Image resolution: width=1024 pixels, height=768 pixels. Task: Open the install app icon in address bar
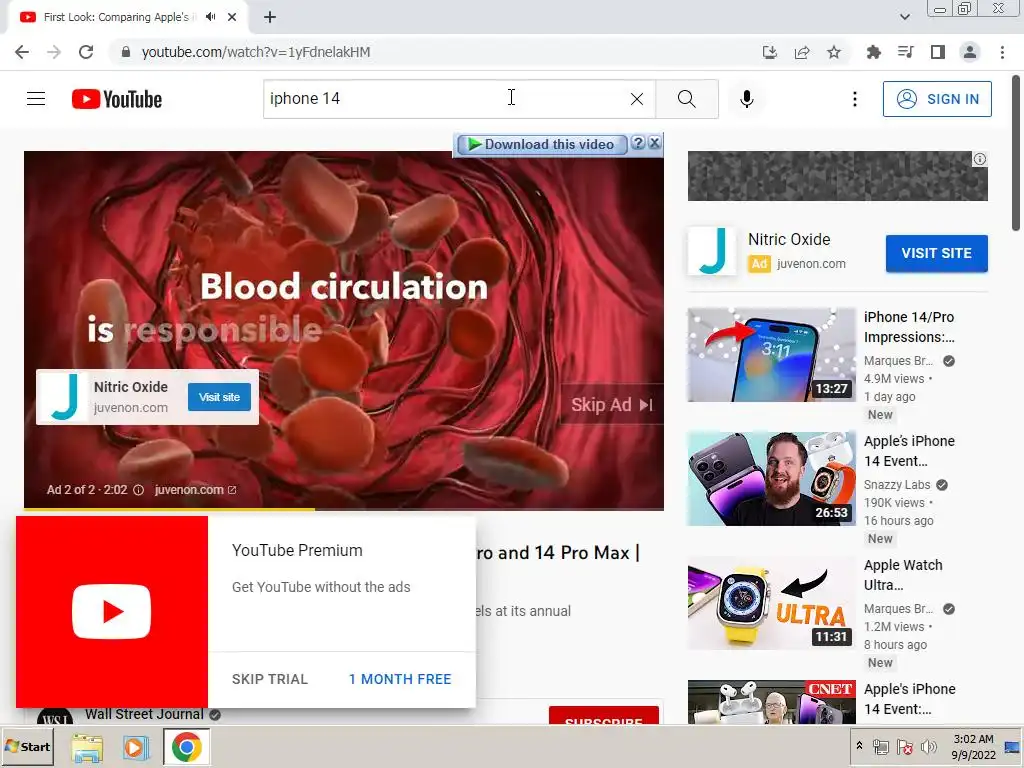tap(770, 52)
